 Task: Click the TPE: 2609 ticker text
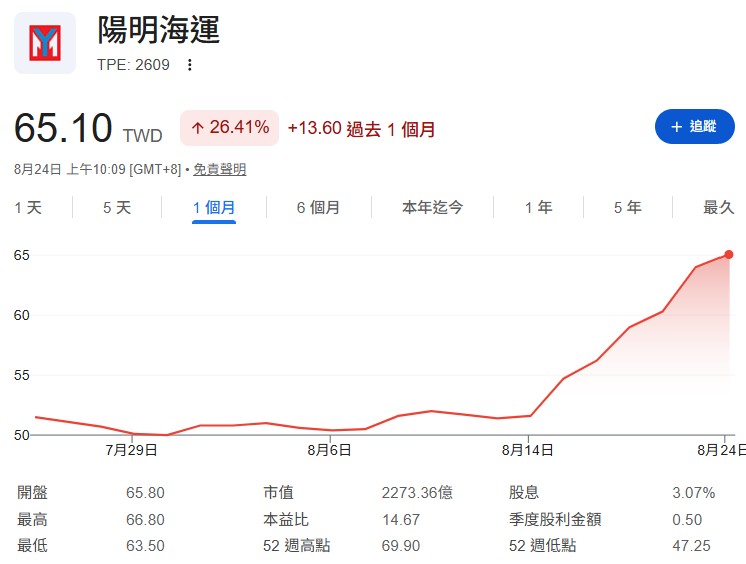tap(133, 65)
